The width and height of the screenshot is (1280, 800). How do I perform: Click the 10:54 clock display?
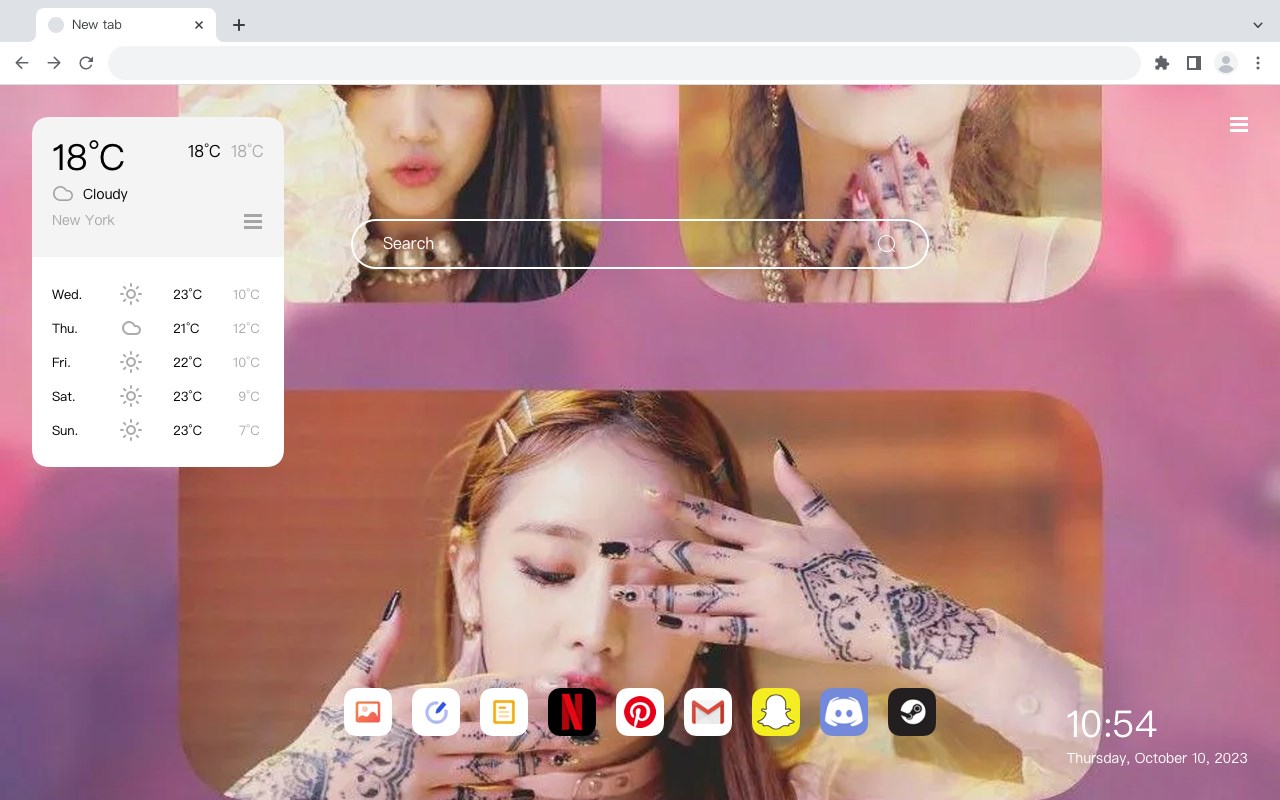(x=1111, y=724)
